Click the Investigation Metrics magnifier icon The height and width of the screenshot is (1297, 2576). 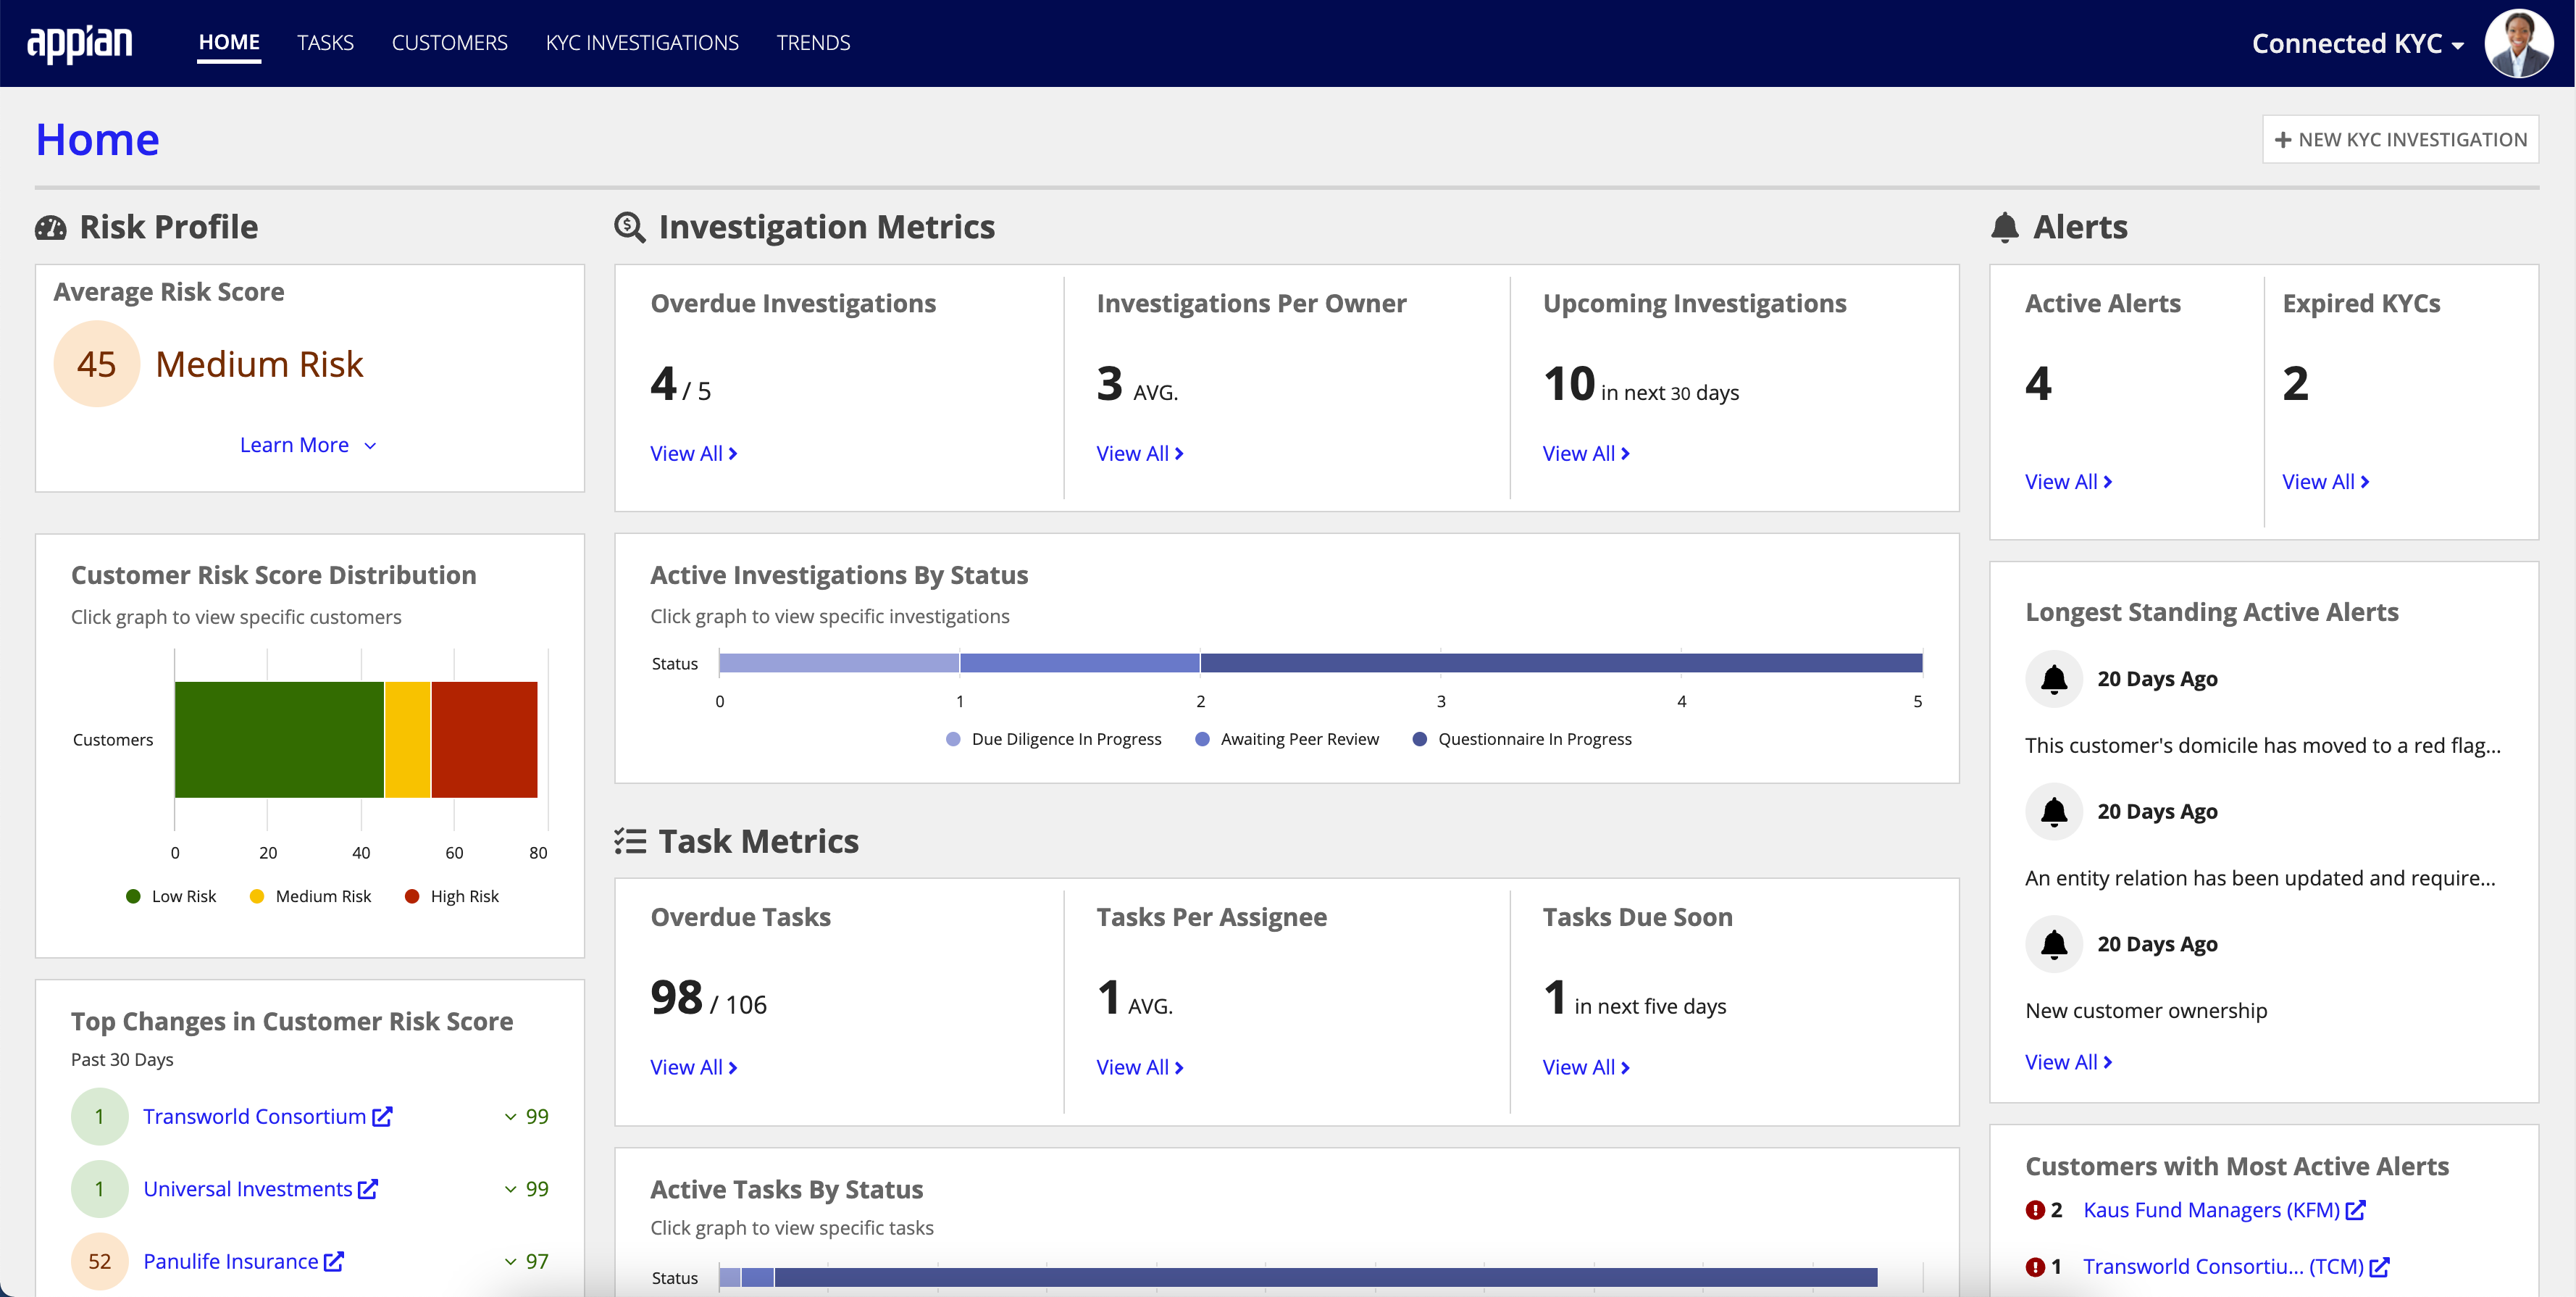point(630,227)
